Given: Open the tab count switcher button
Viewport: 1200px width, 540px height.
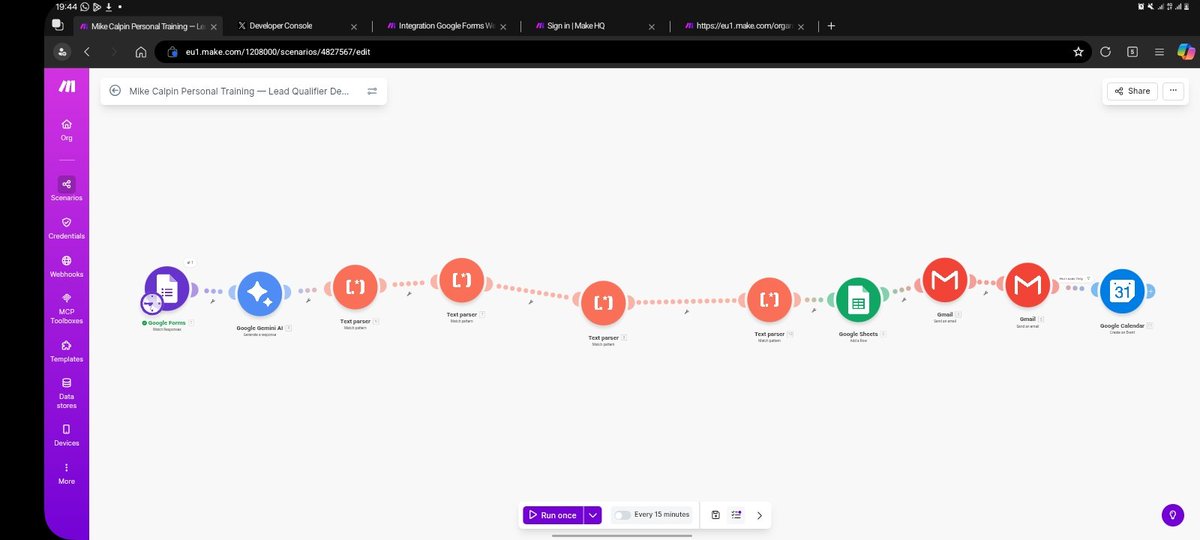Looking at the screenshot, I should (1132, 51).
